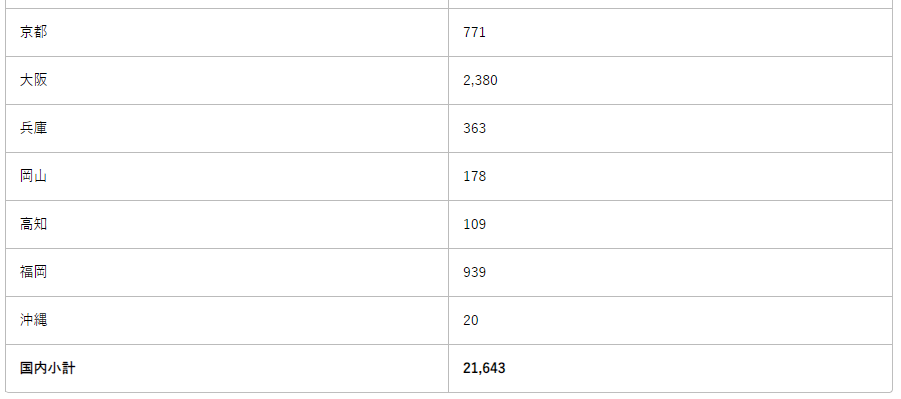Click blank space right of 2,380
This screenshot has height=399, width=901.
[690, 80]
